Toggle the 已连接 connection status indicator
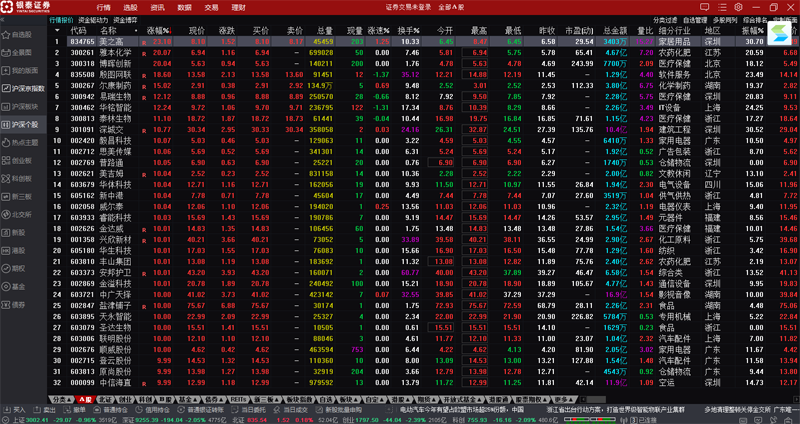 point(635,420)
